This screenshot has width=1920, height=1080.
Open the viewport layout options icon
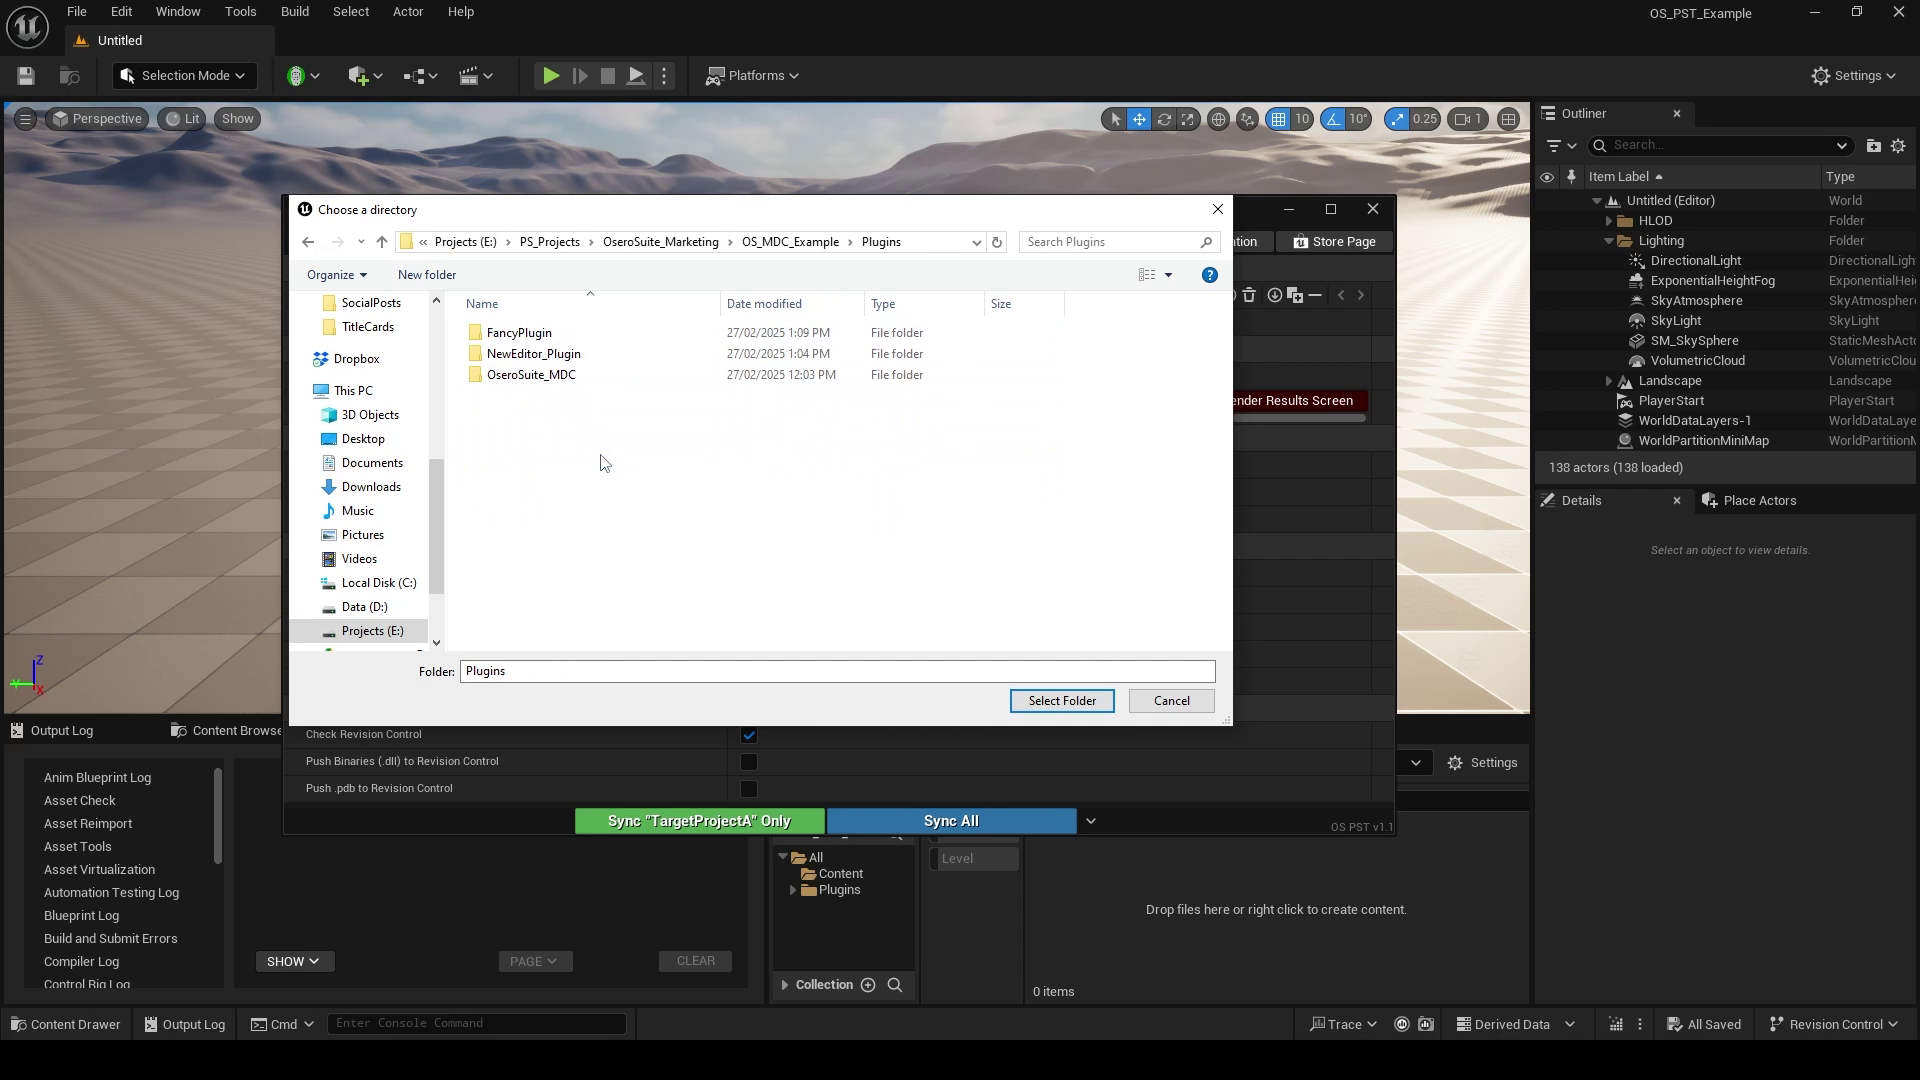[x=1509, y=119]
